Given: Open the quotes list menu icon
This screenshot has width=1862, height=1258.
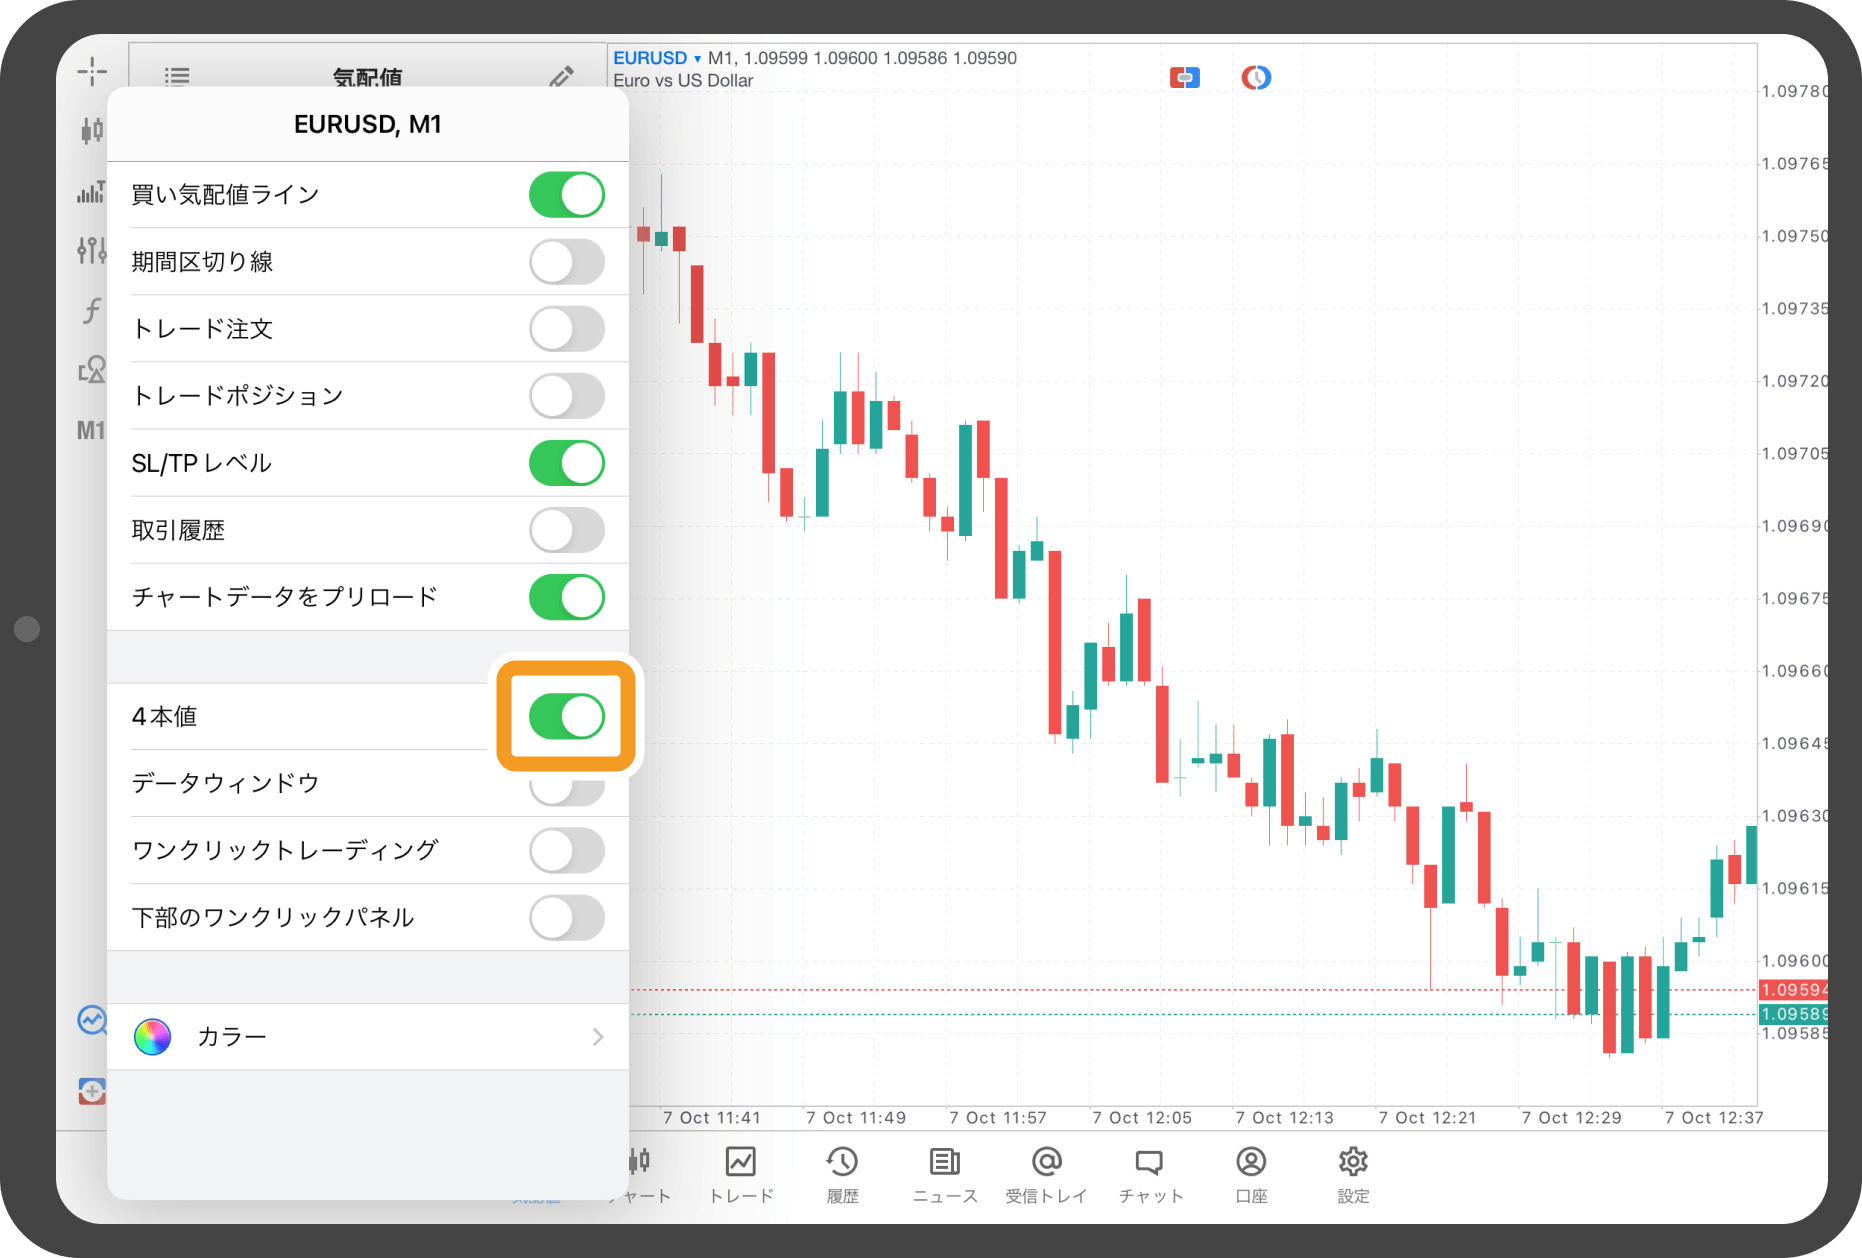Looking at the screenshot, I should click(x=177, y=76).
